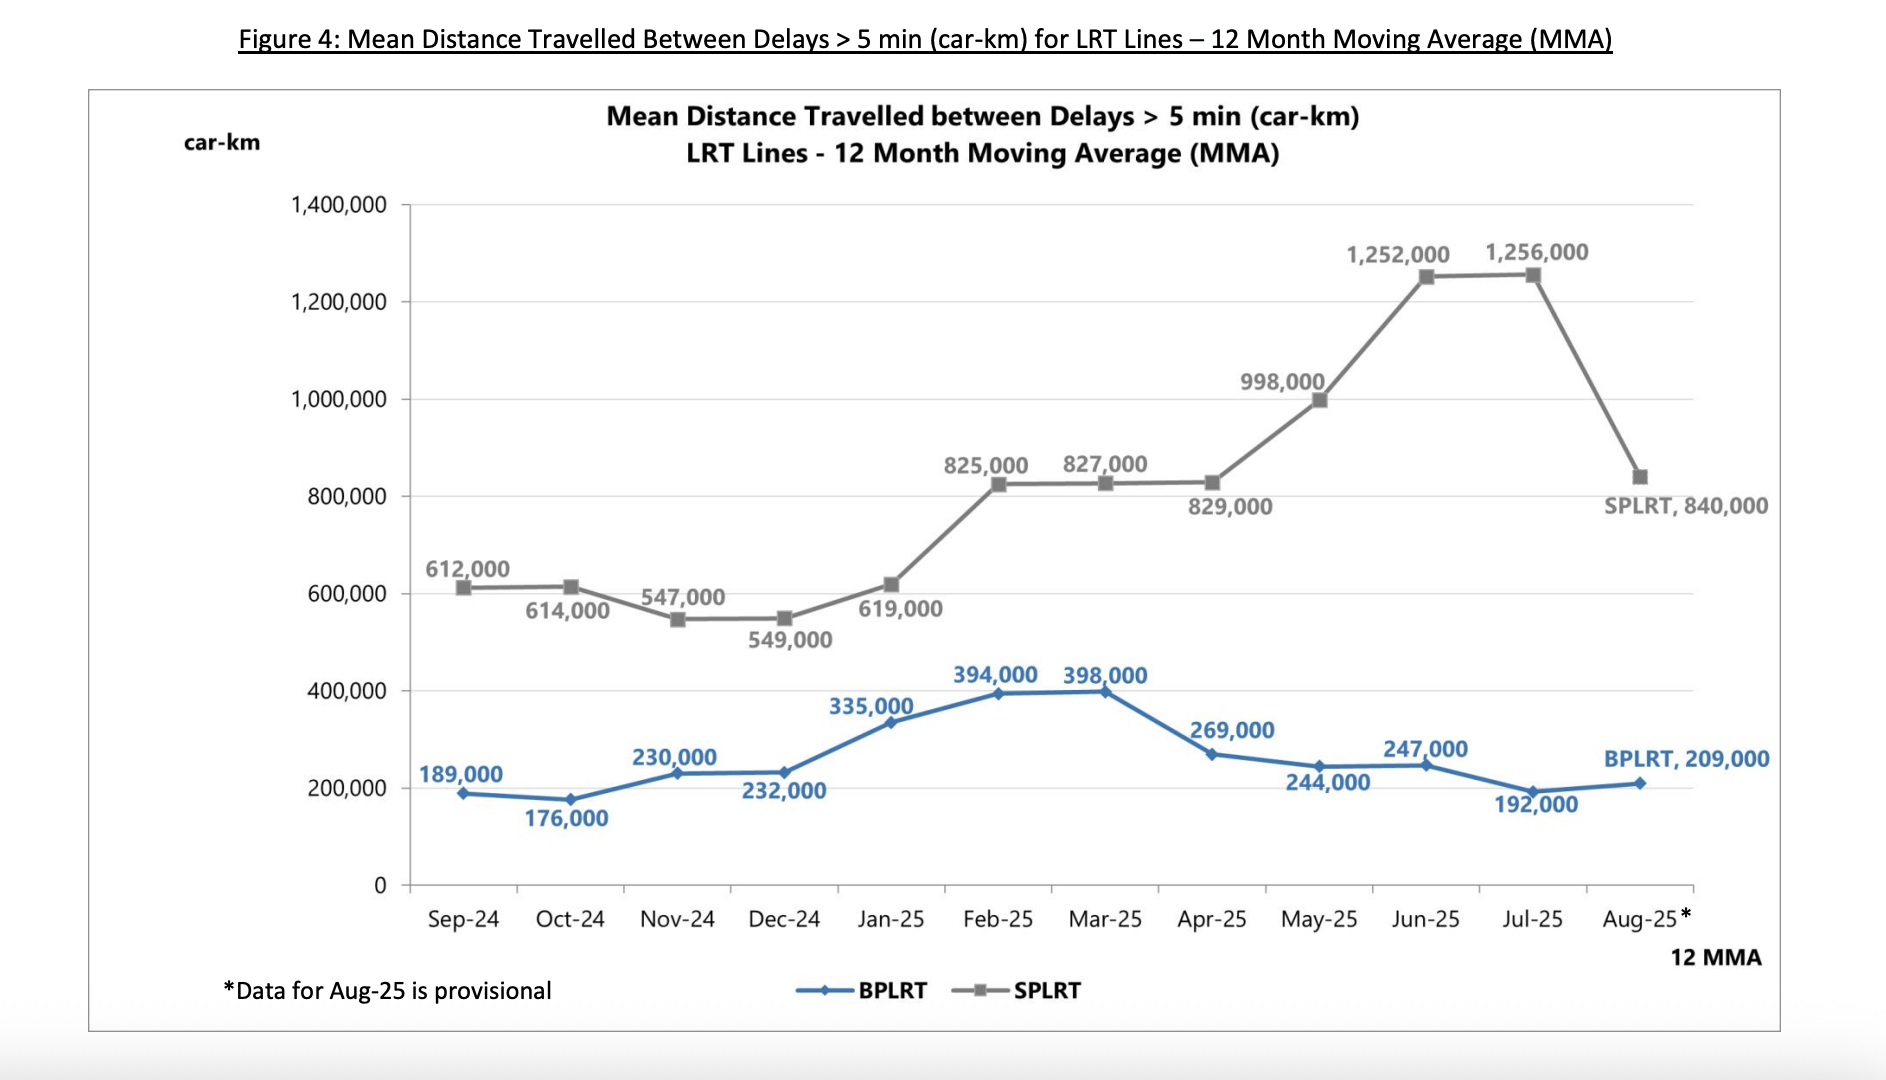Click the SPLRT May-25 data marker
Viewport: 1886px width, 1080px height.
[x=1319, y=400]
